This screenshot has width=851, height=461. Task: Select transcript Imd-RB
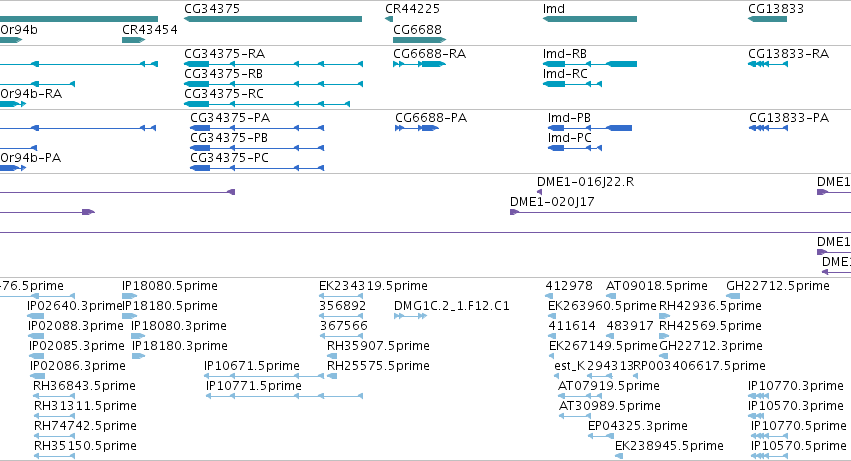564,54
